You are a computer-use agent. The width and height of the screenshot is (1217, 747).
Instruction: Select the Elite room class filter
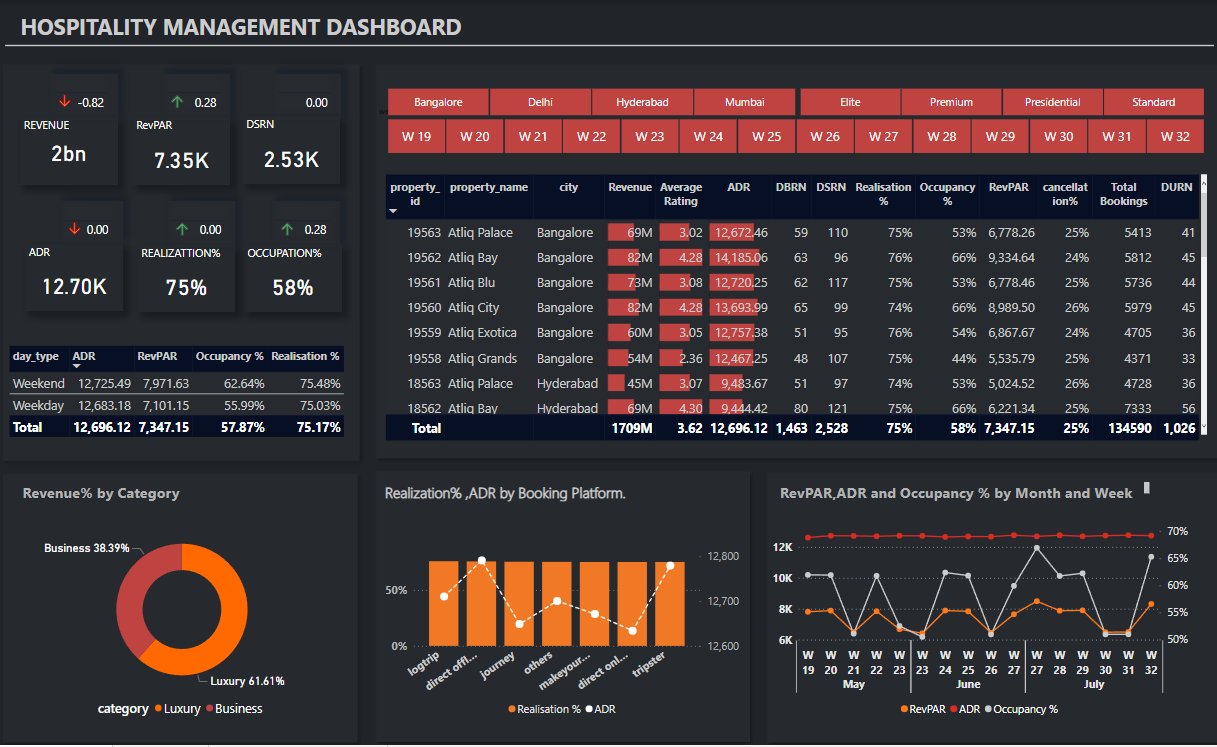coord(850,102)
